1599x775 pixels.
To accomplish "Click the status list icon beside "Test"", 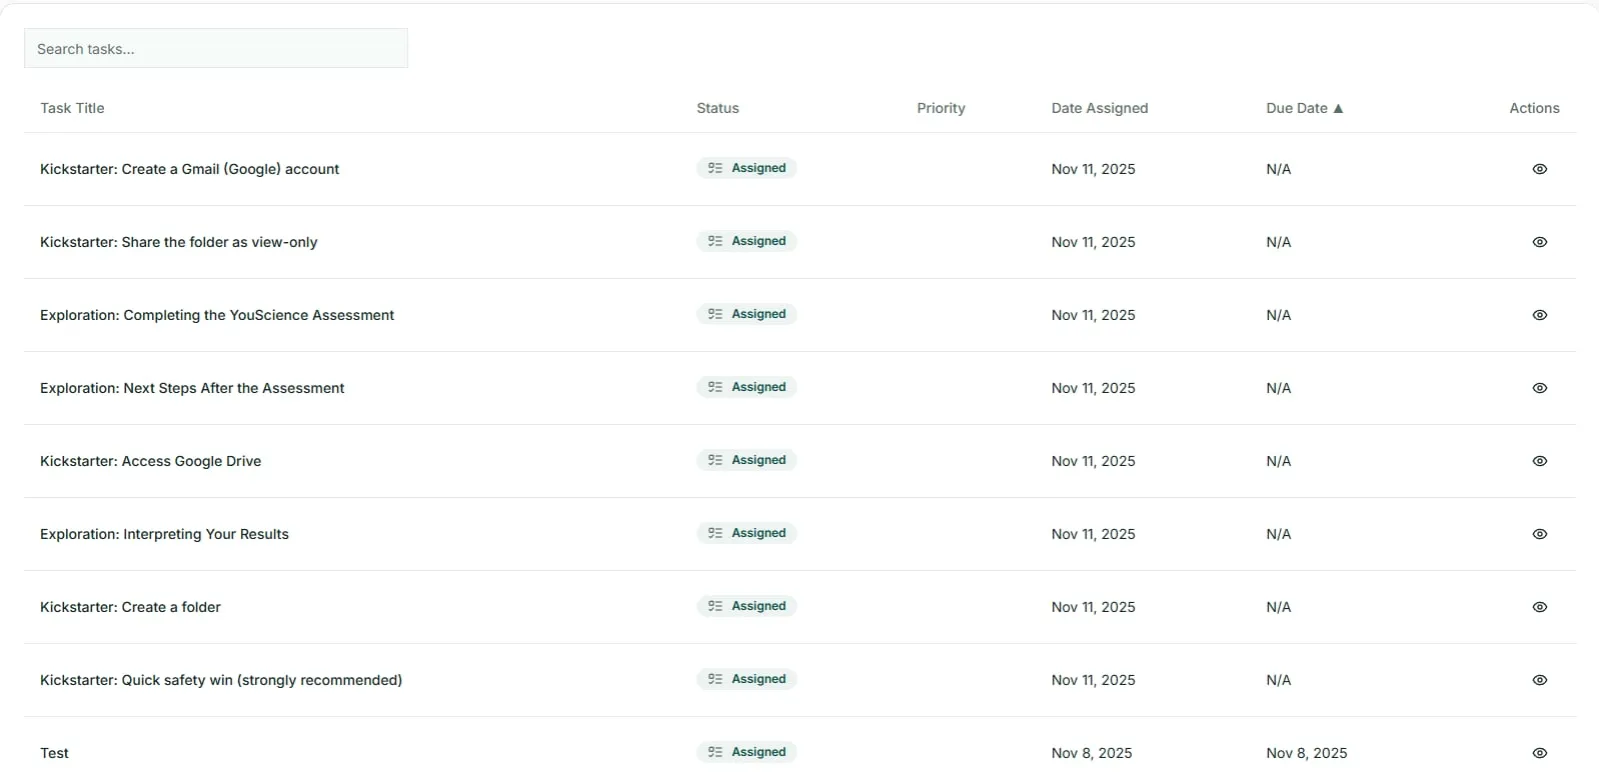I will coord(713,752).
